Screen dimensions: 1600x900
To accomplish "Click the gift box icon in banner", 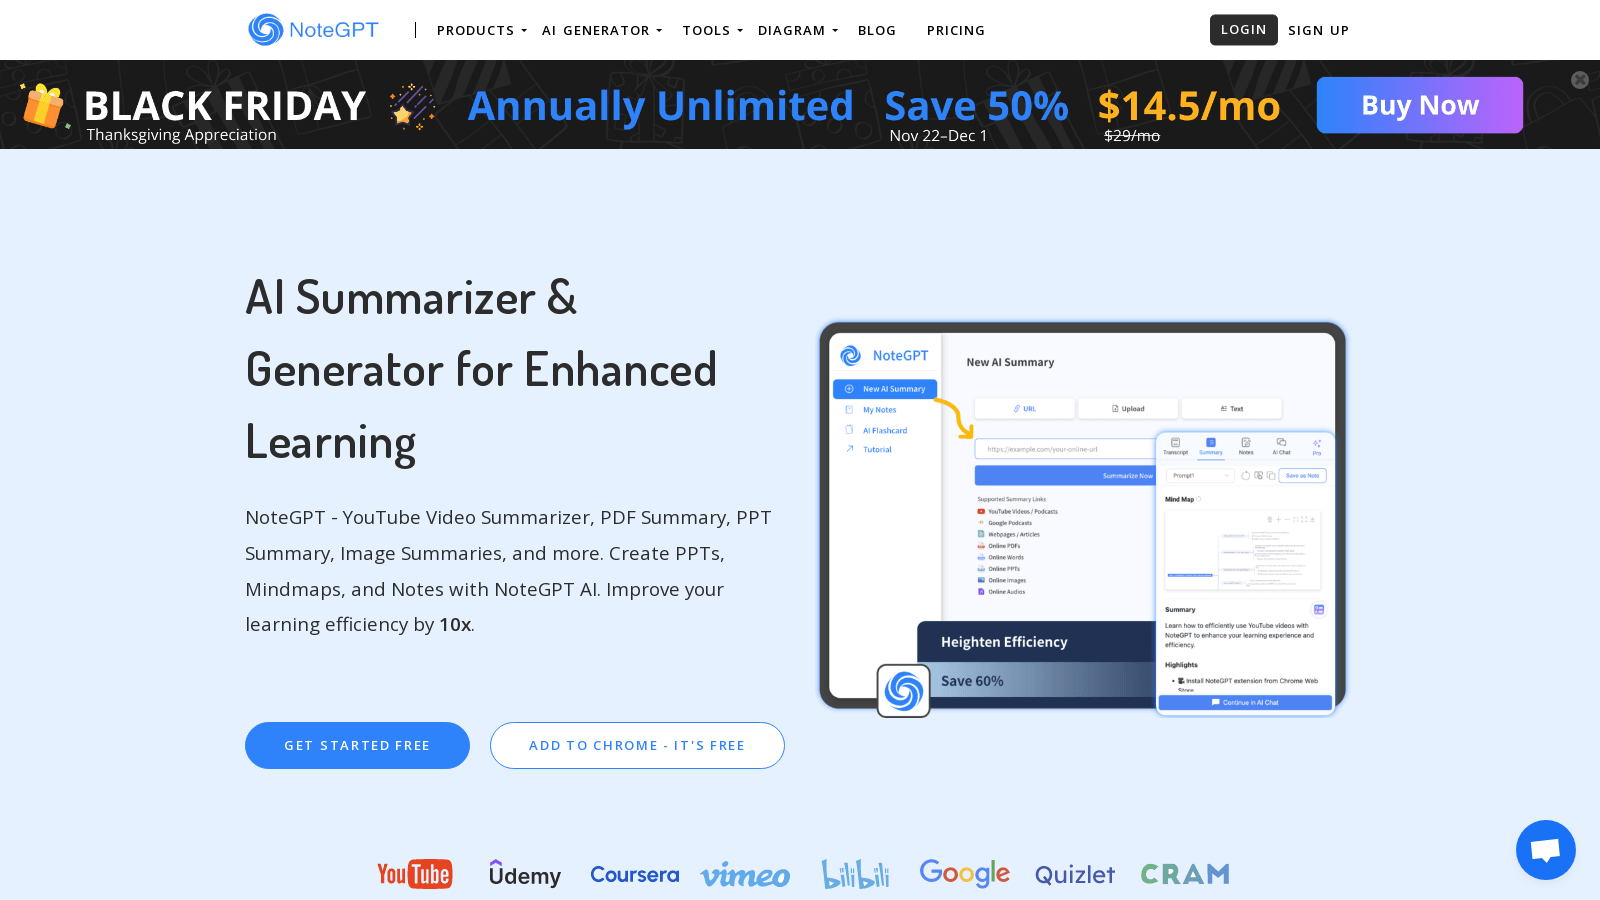I will (43, 106).
